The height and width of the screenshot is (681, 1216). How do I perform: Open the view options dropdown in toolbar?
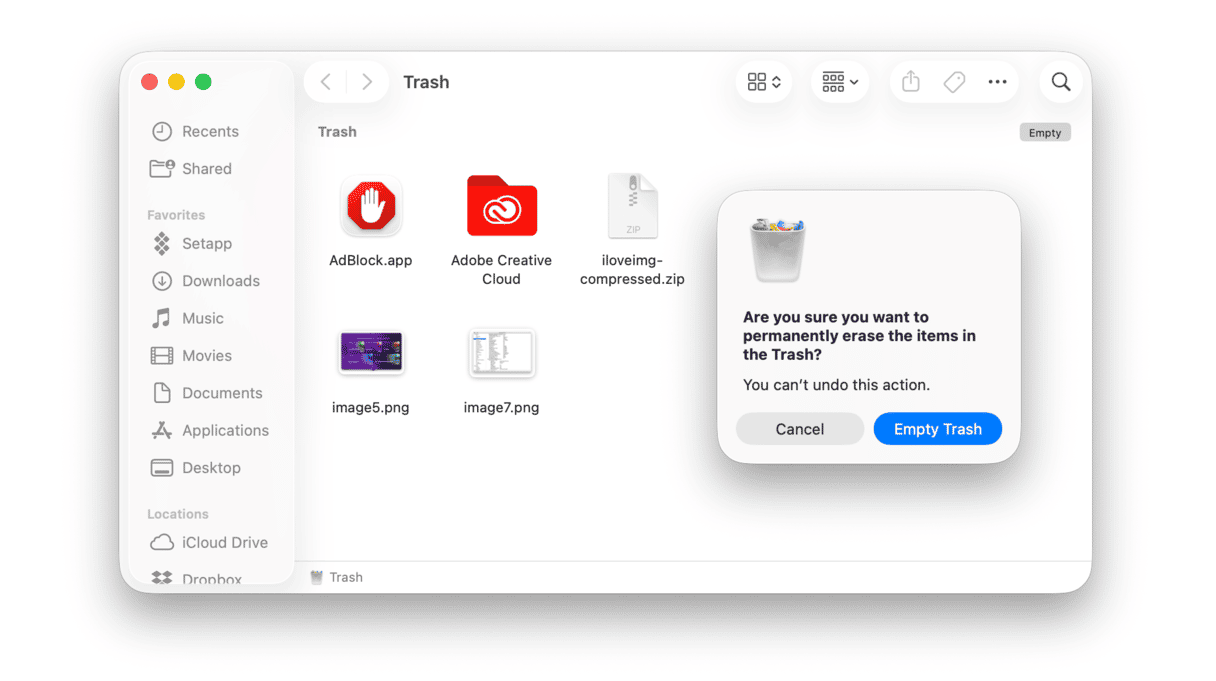[x=763, y=81]
